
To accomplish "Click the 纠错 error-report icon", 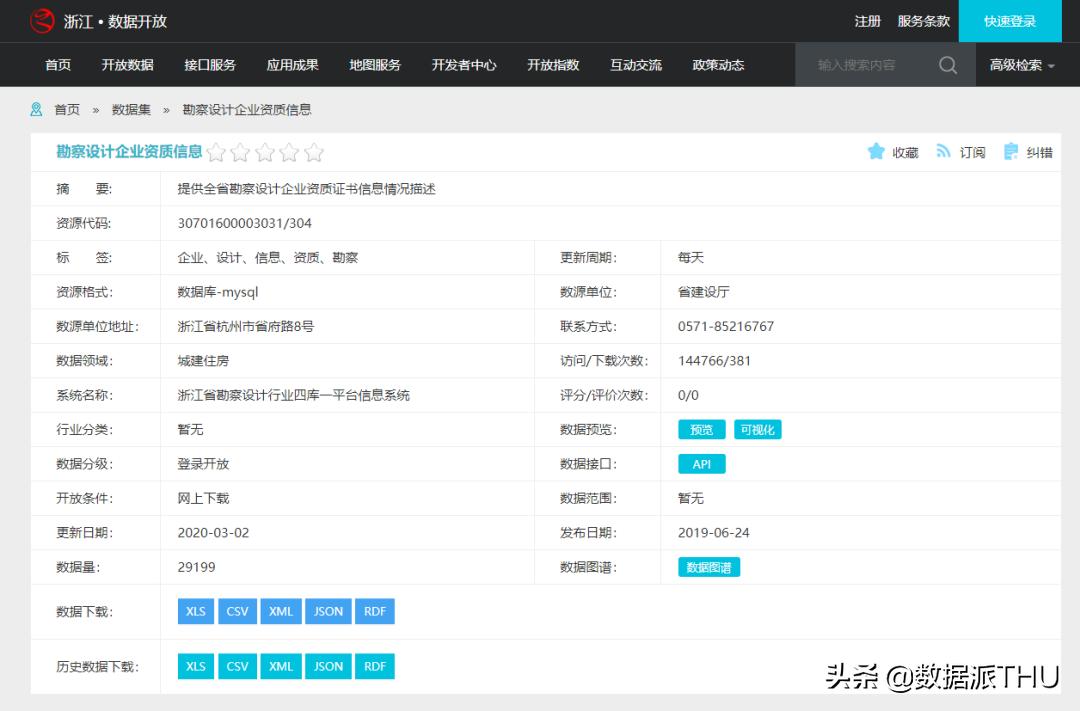I will pyautogui.click(x=1013, y=151).
